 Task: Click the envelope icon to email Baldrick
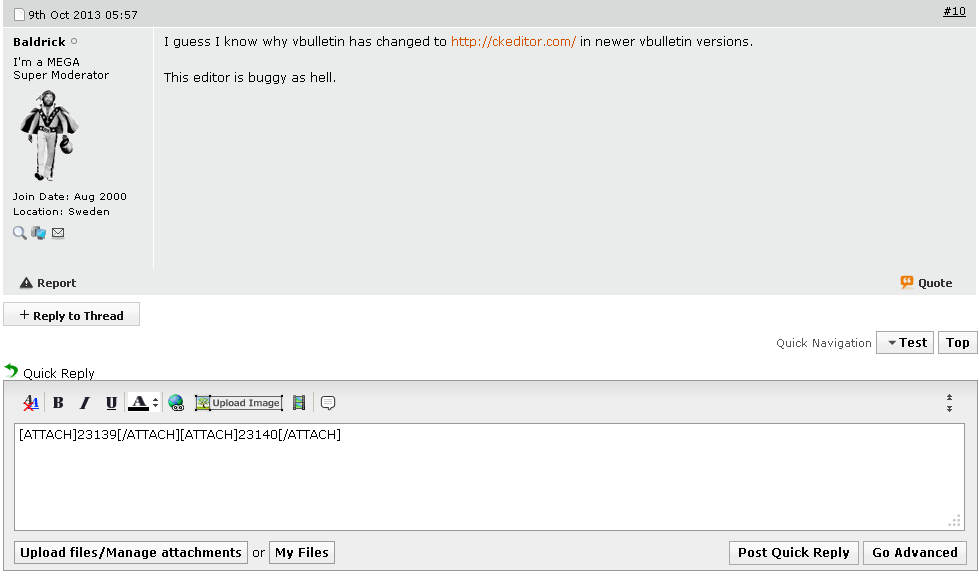[x=58, y=233]
